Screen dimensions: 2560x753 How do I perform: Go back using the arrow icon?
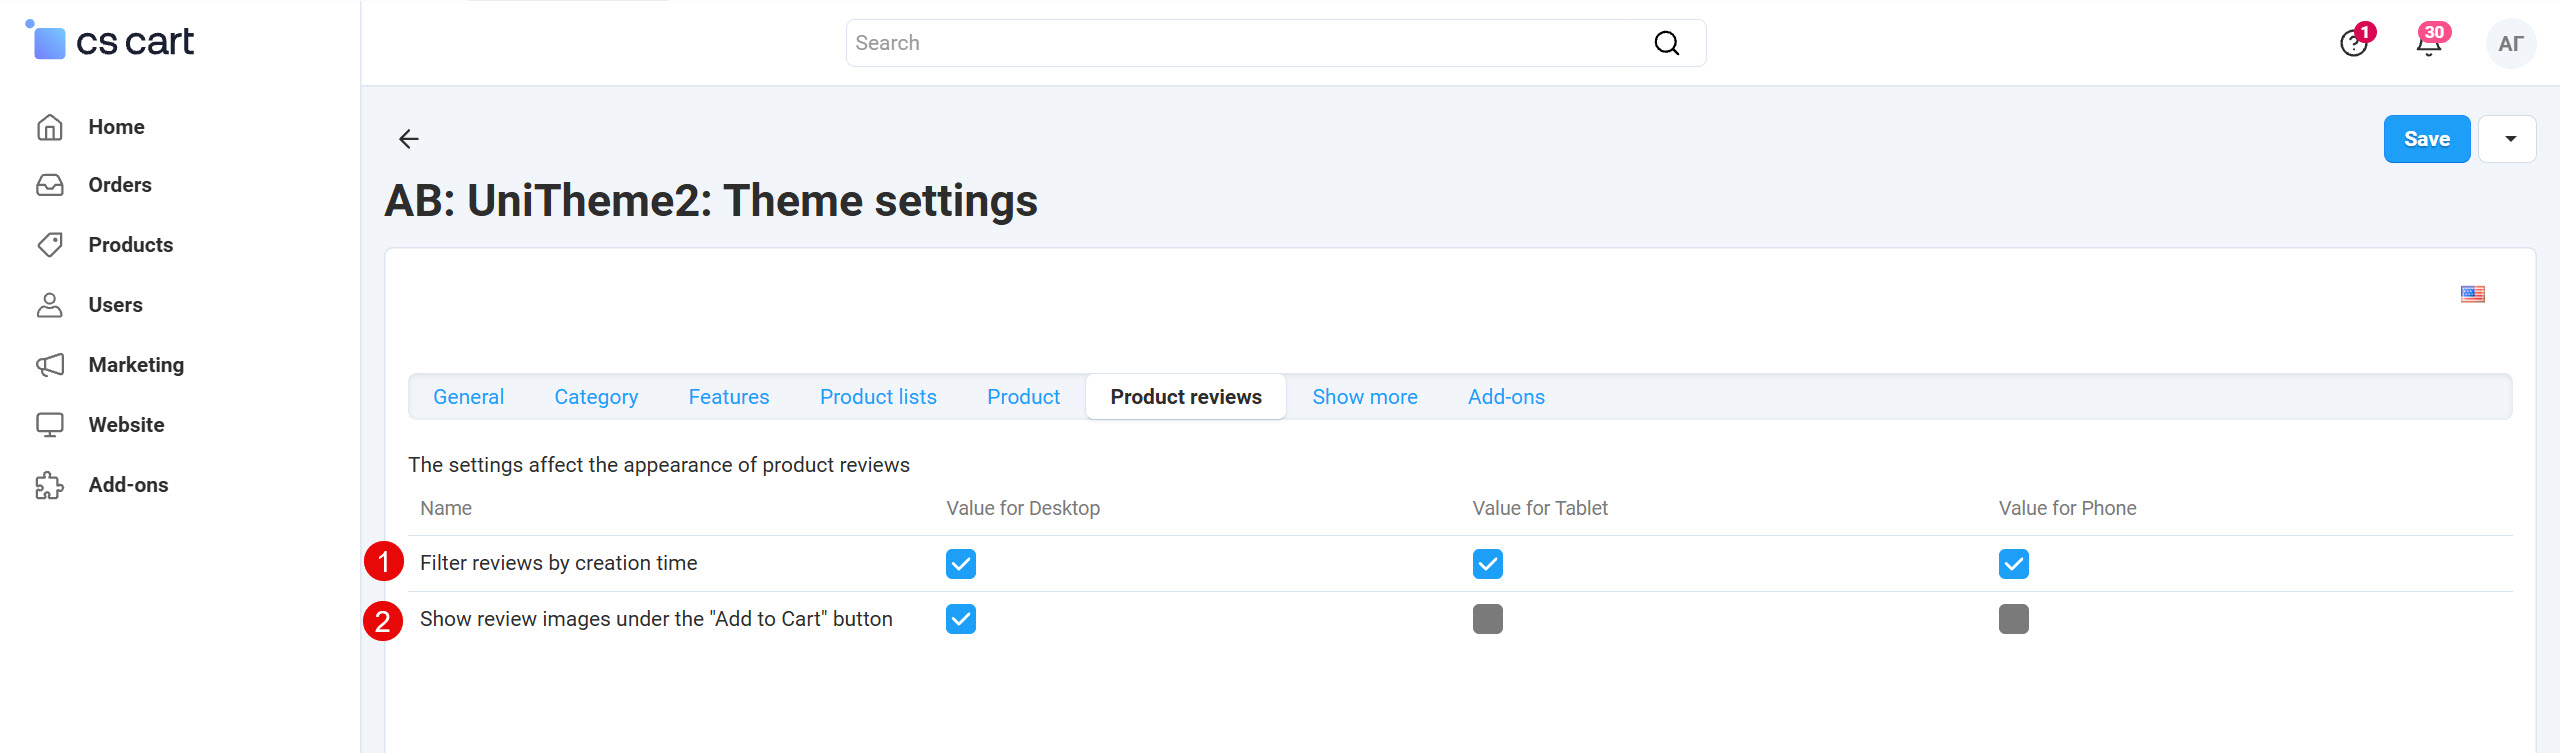click(x=409, y=139)
